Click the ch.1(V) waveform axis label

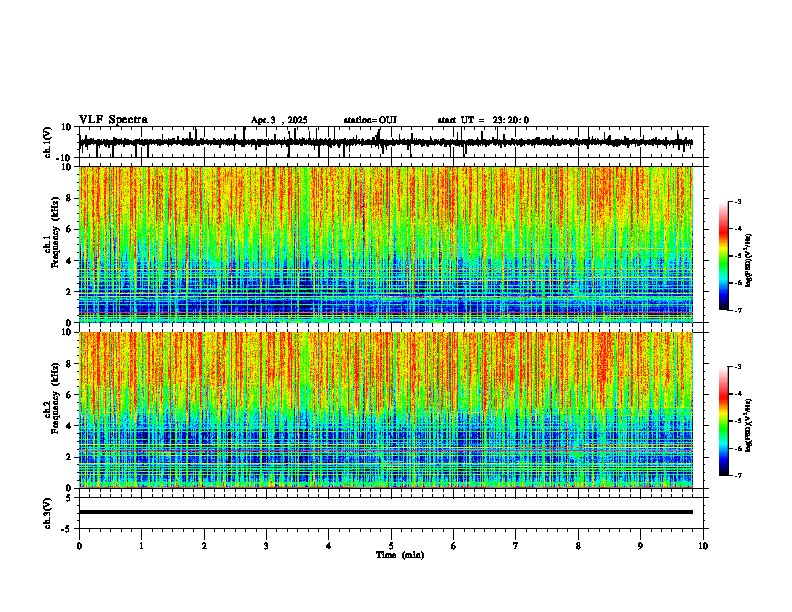pyautogui.click(x=48, y=142)
